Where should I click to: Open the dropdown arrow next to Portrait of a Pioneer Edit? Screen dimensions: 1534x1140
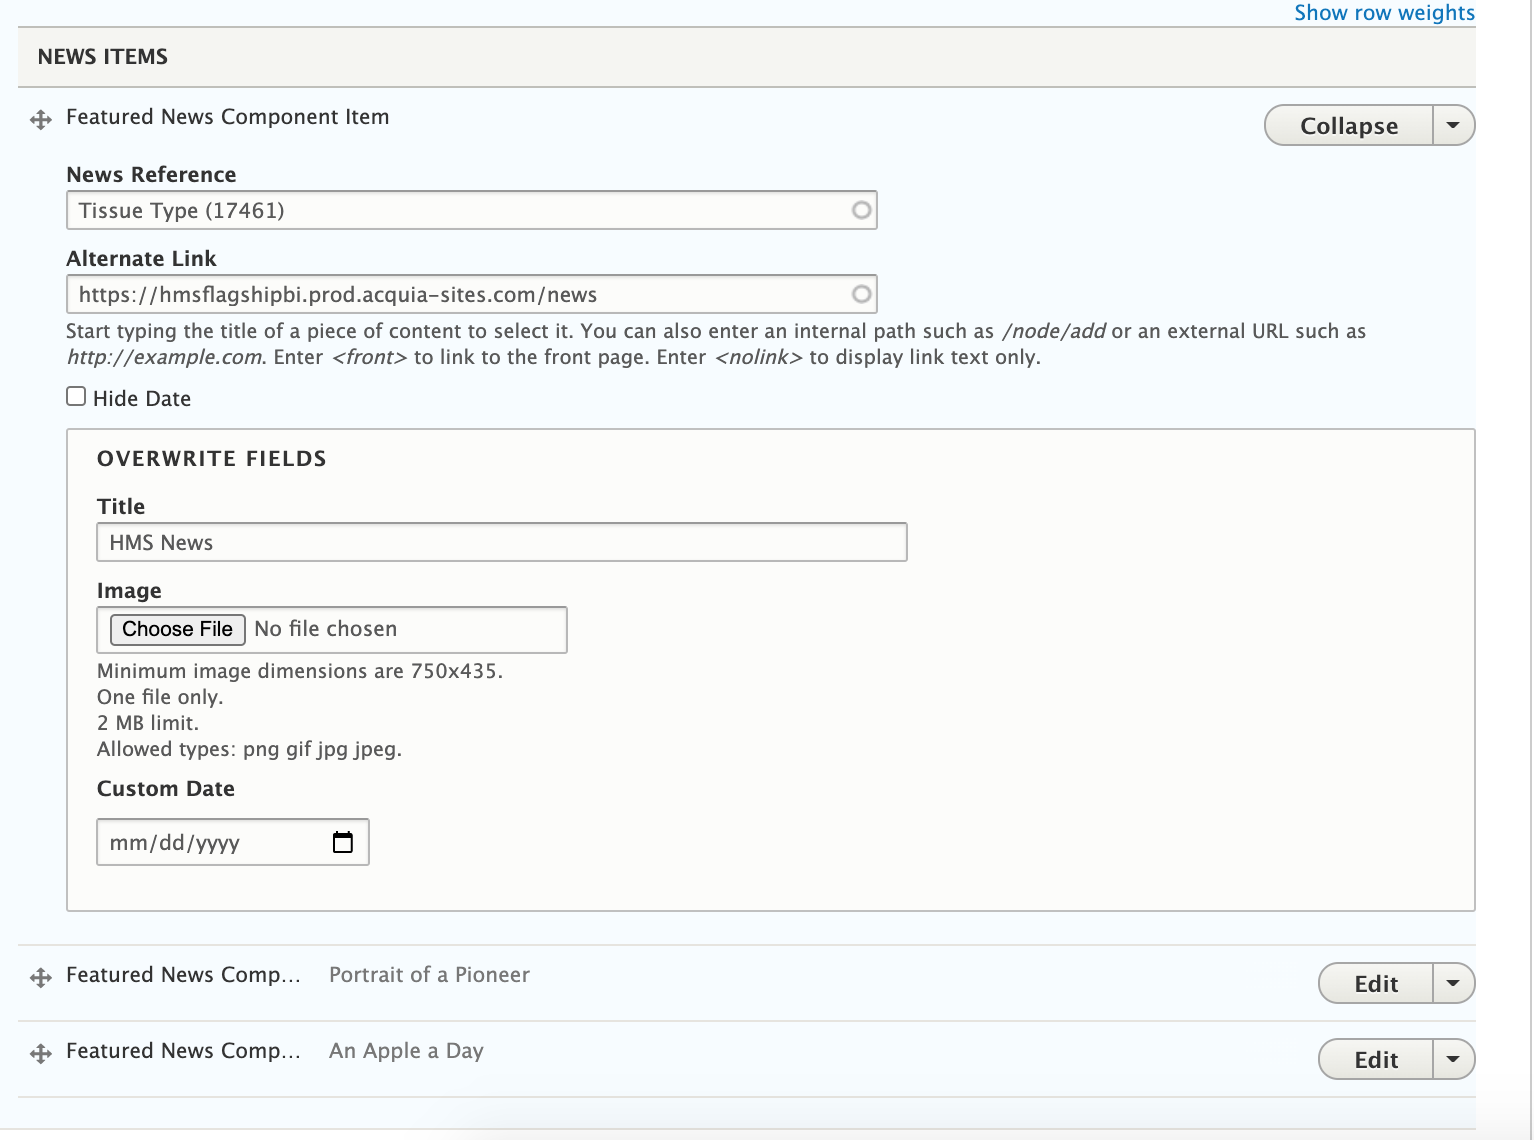click(1454, 983)
